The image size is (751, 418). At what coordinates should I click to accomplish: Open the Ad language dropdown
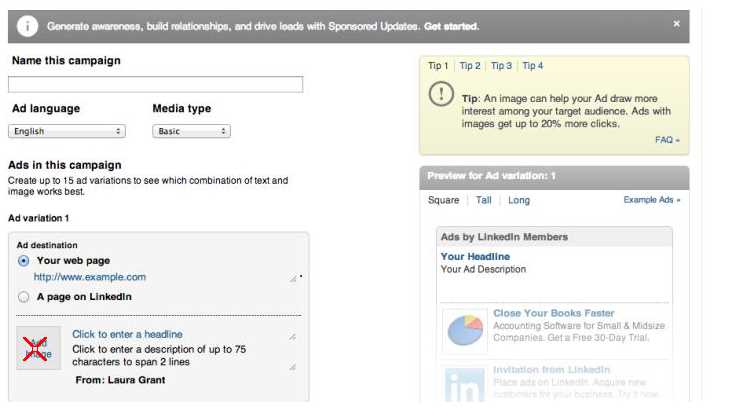coord(66,131)
